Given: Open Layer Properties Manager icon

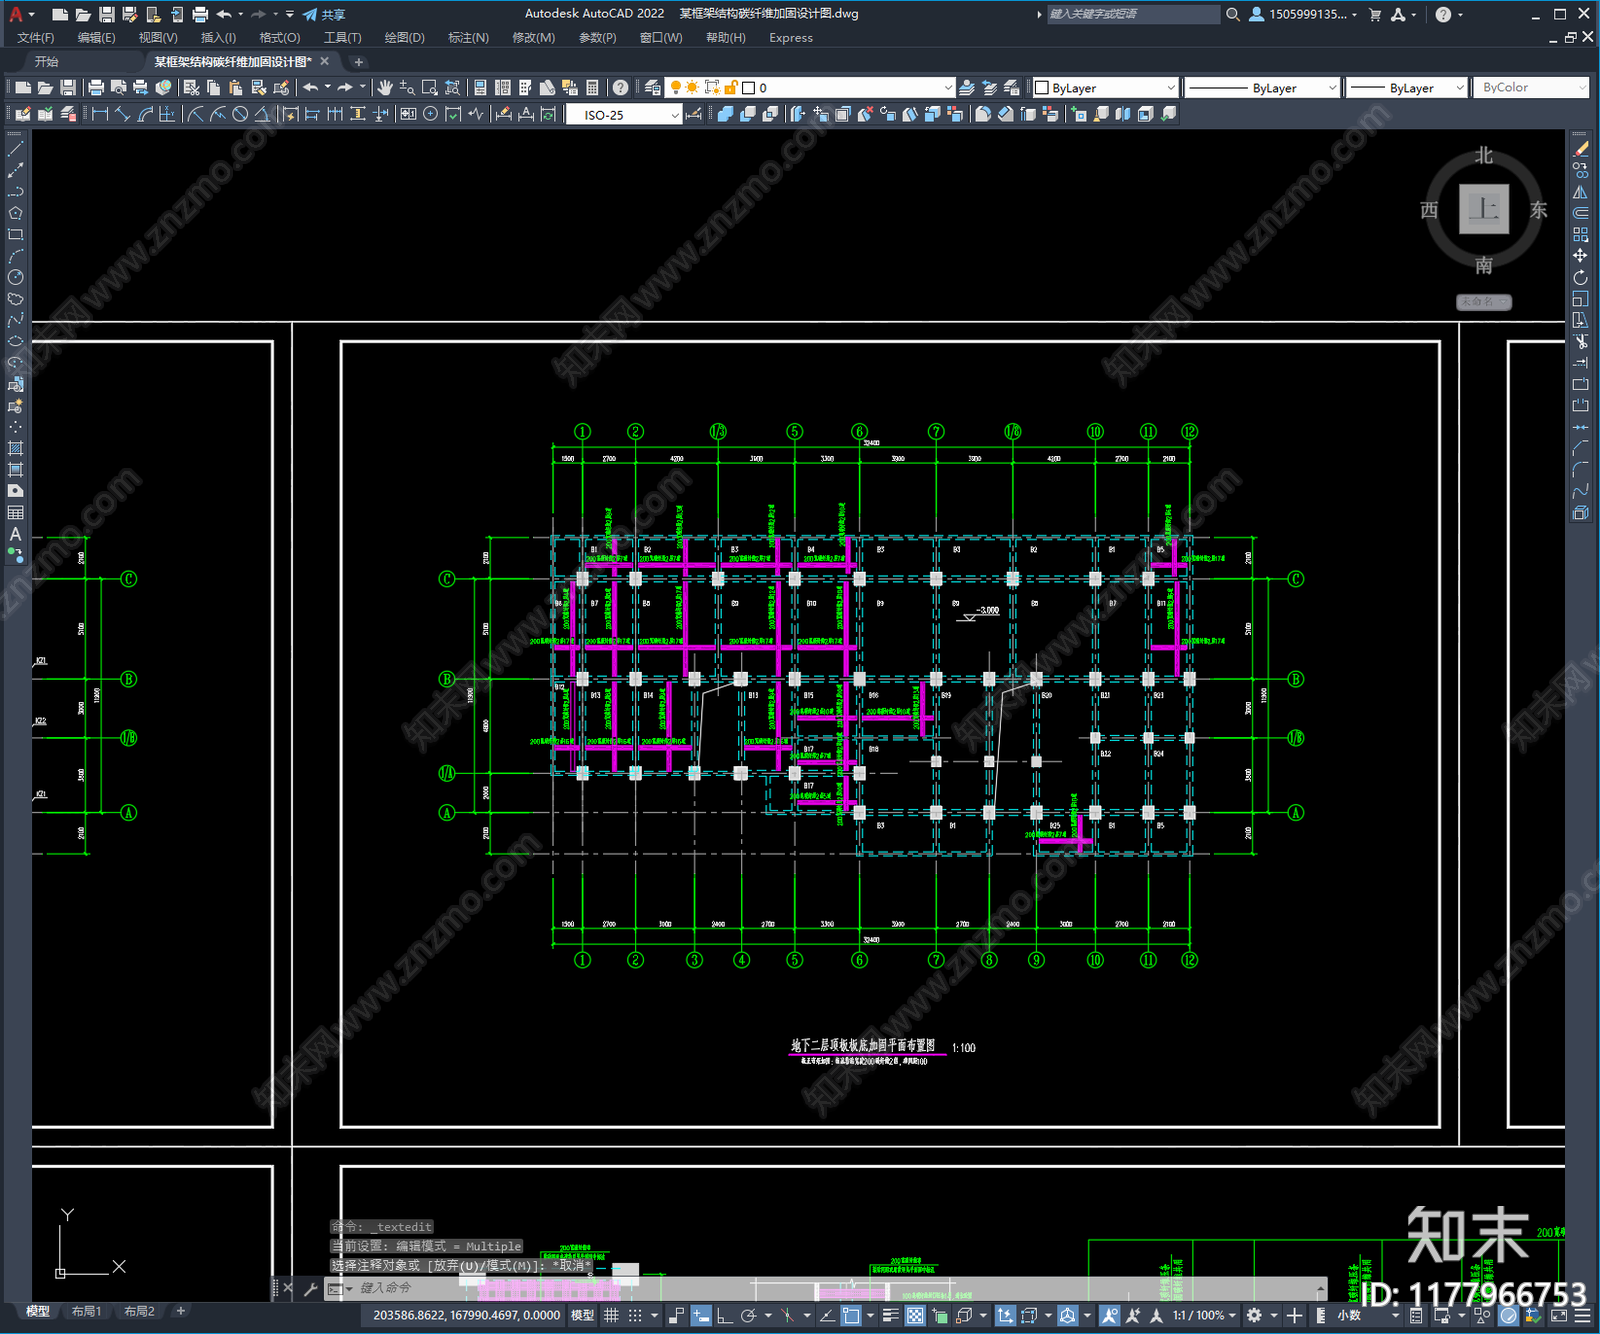Looking at the screenshot, I should (652, 88).
